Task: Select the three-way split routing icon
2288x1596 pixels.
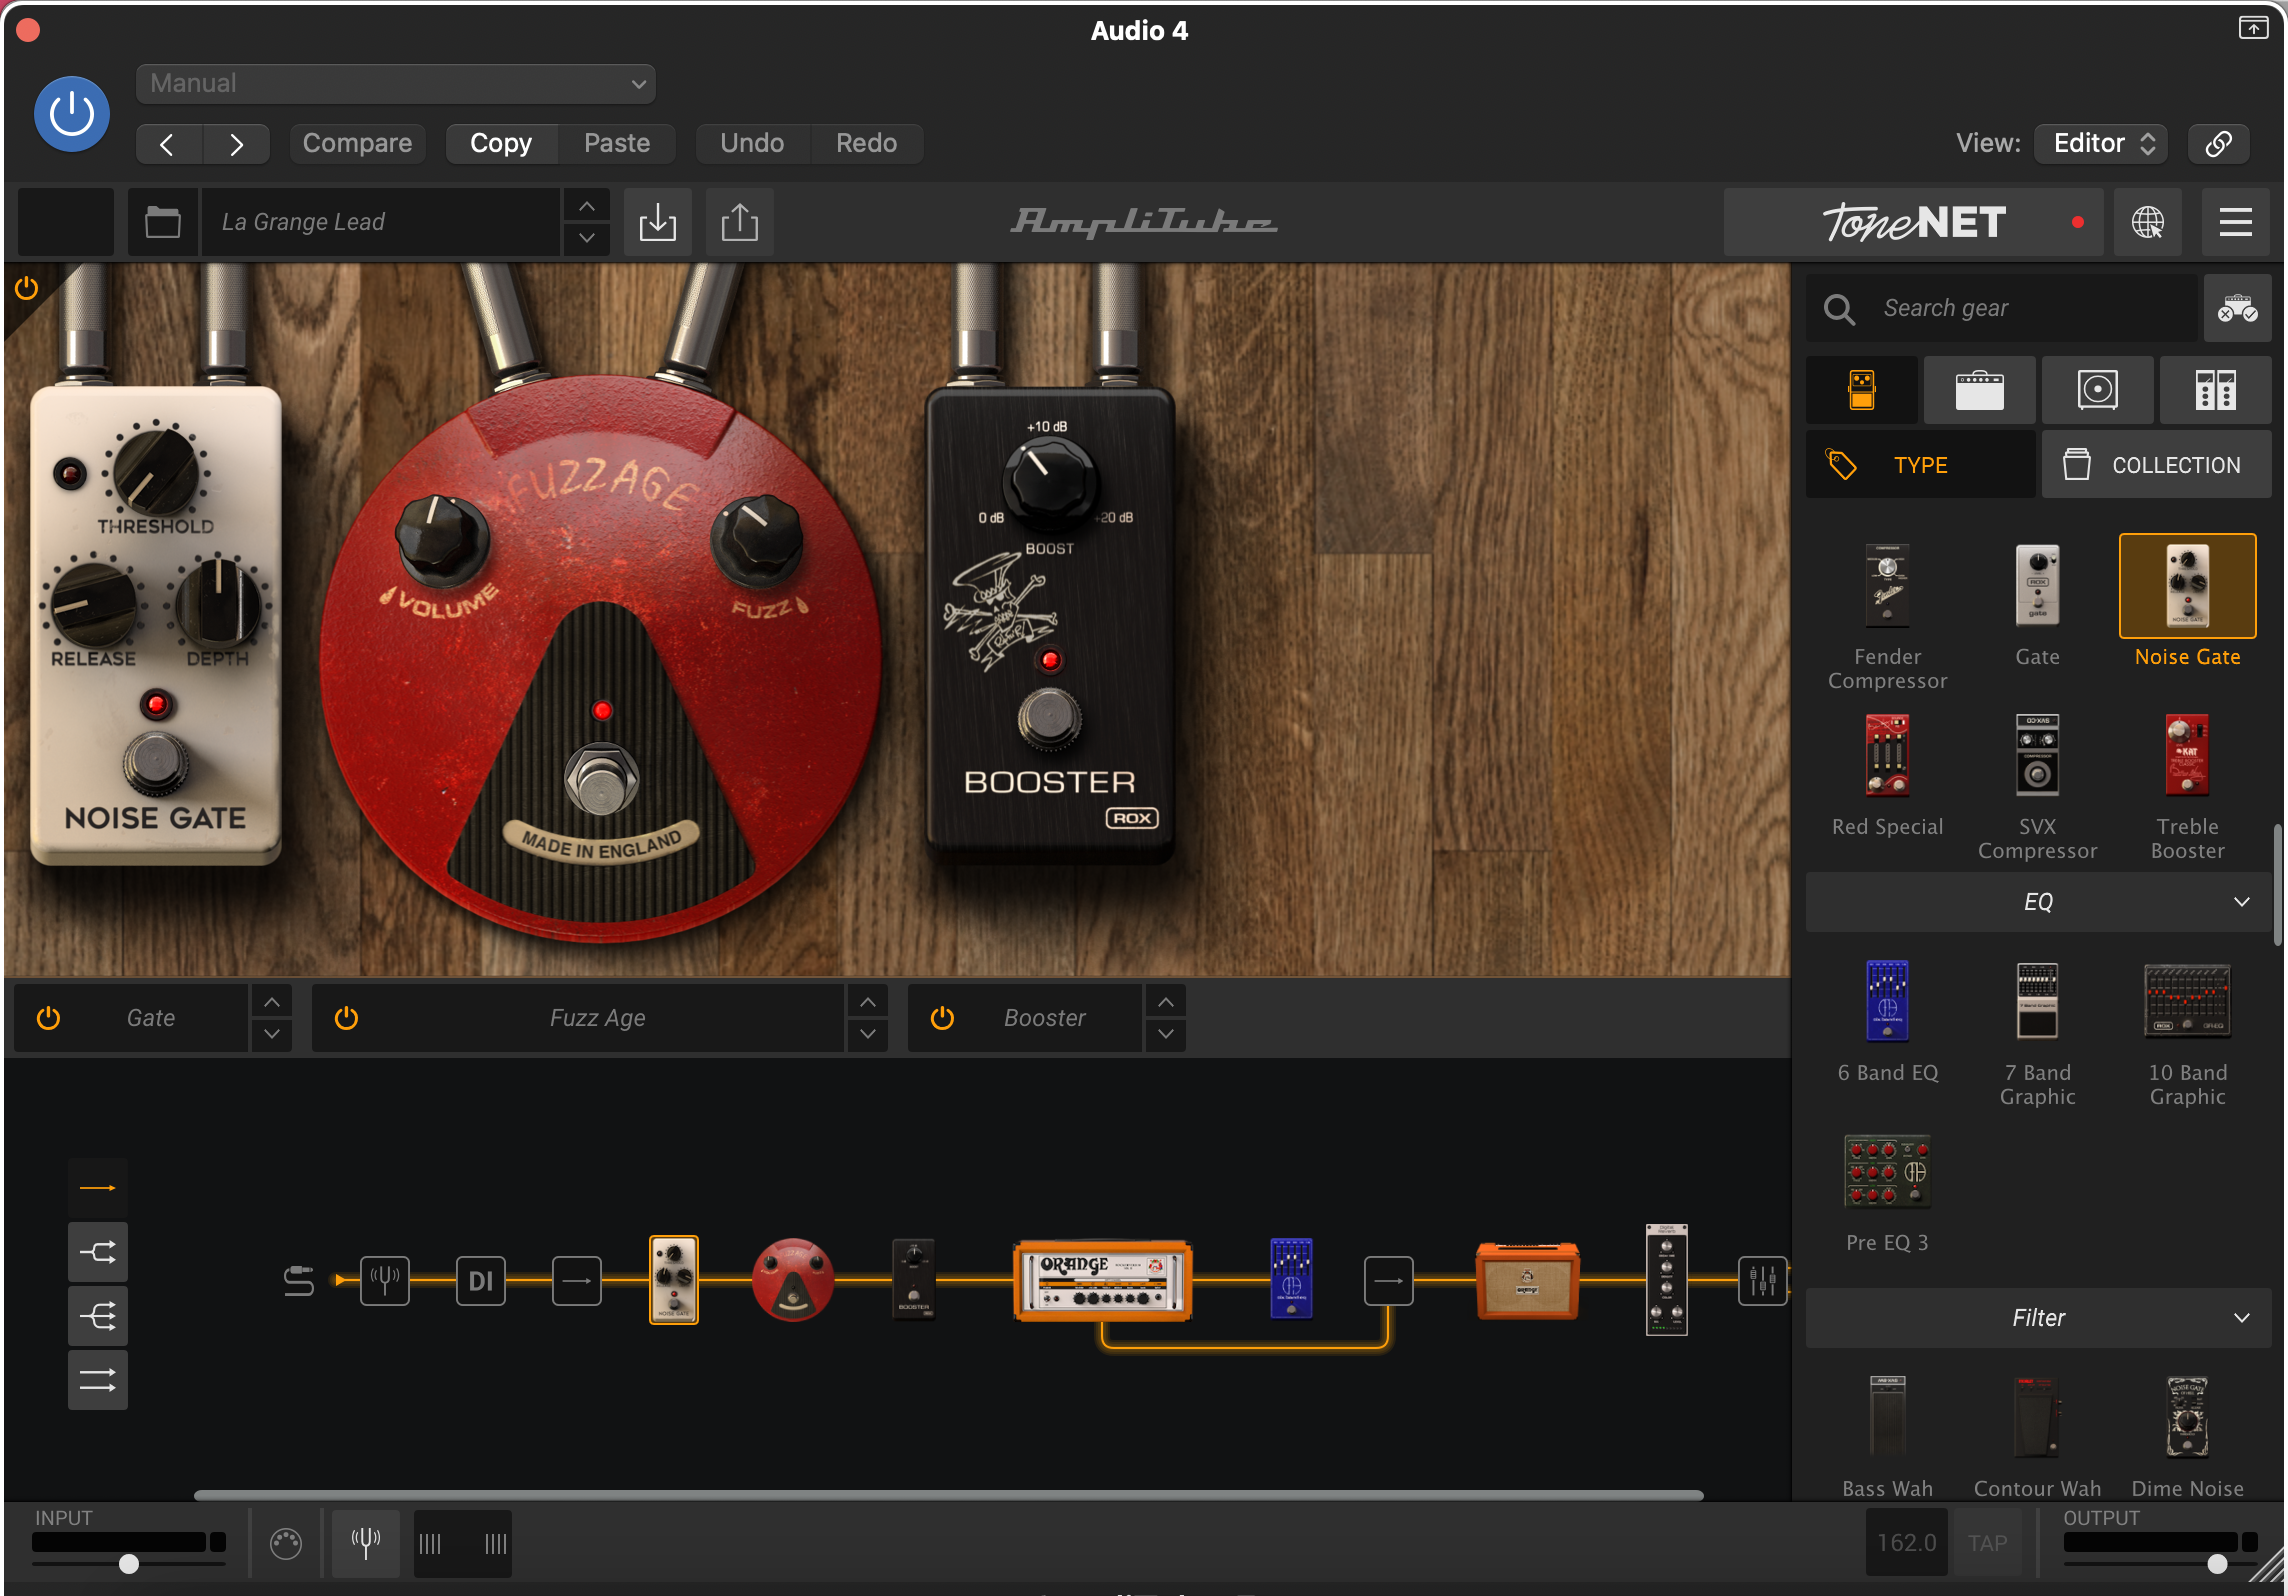Action: coord(98,1316)
